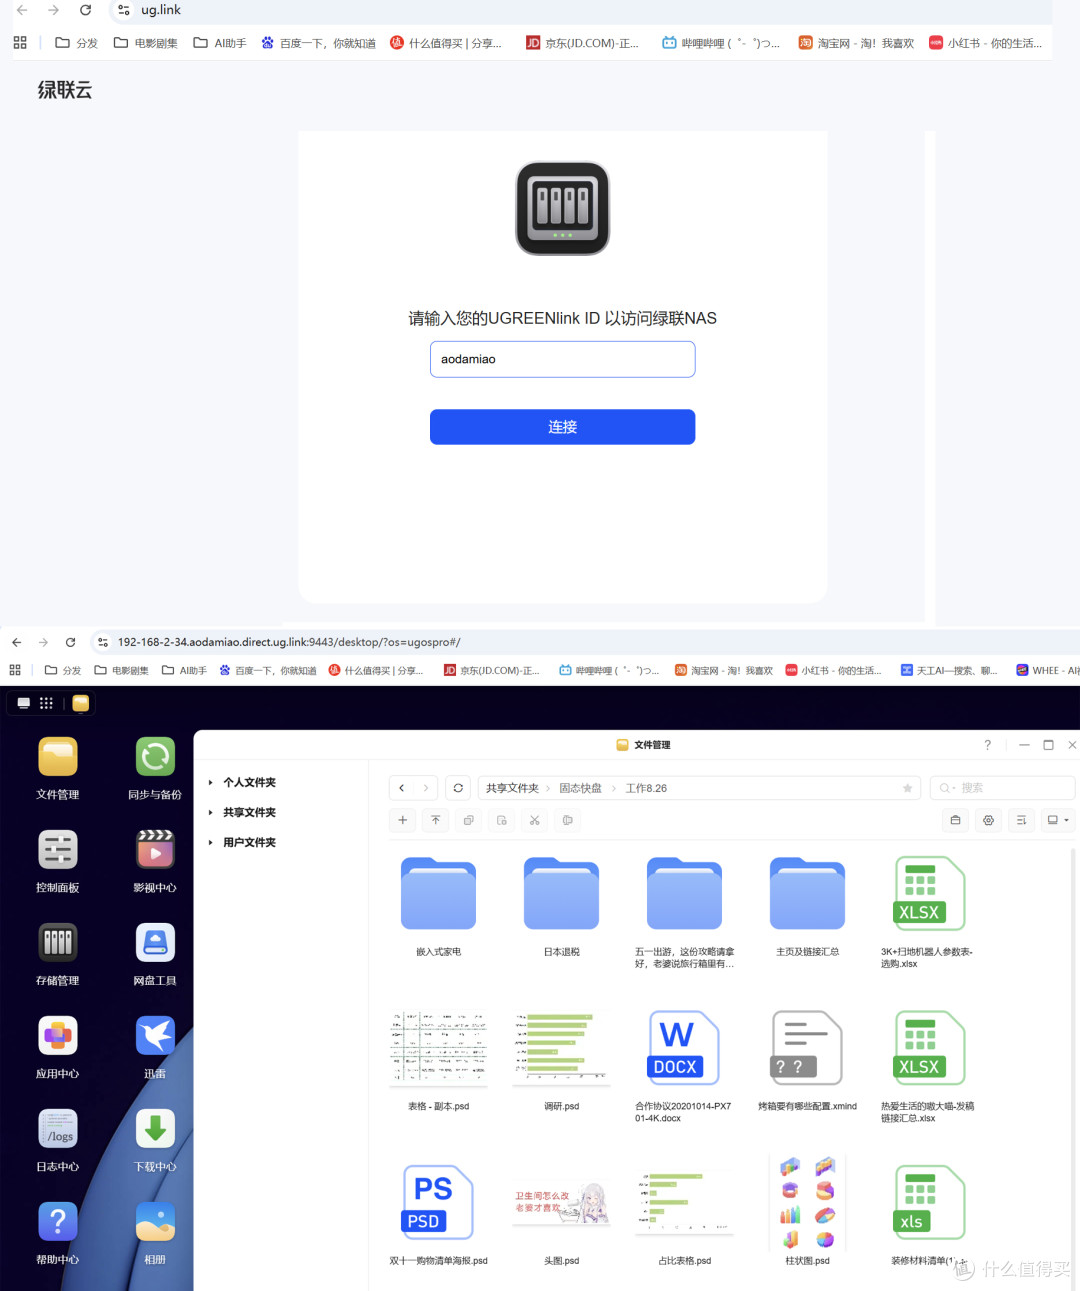
Task: Click the task box icon beside settings gear
Action: point(955,820)
